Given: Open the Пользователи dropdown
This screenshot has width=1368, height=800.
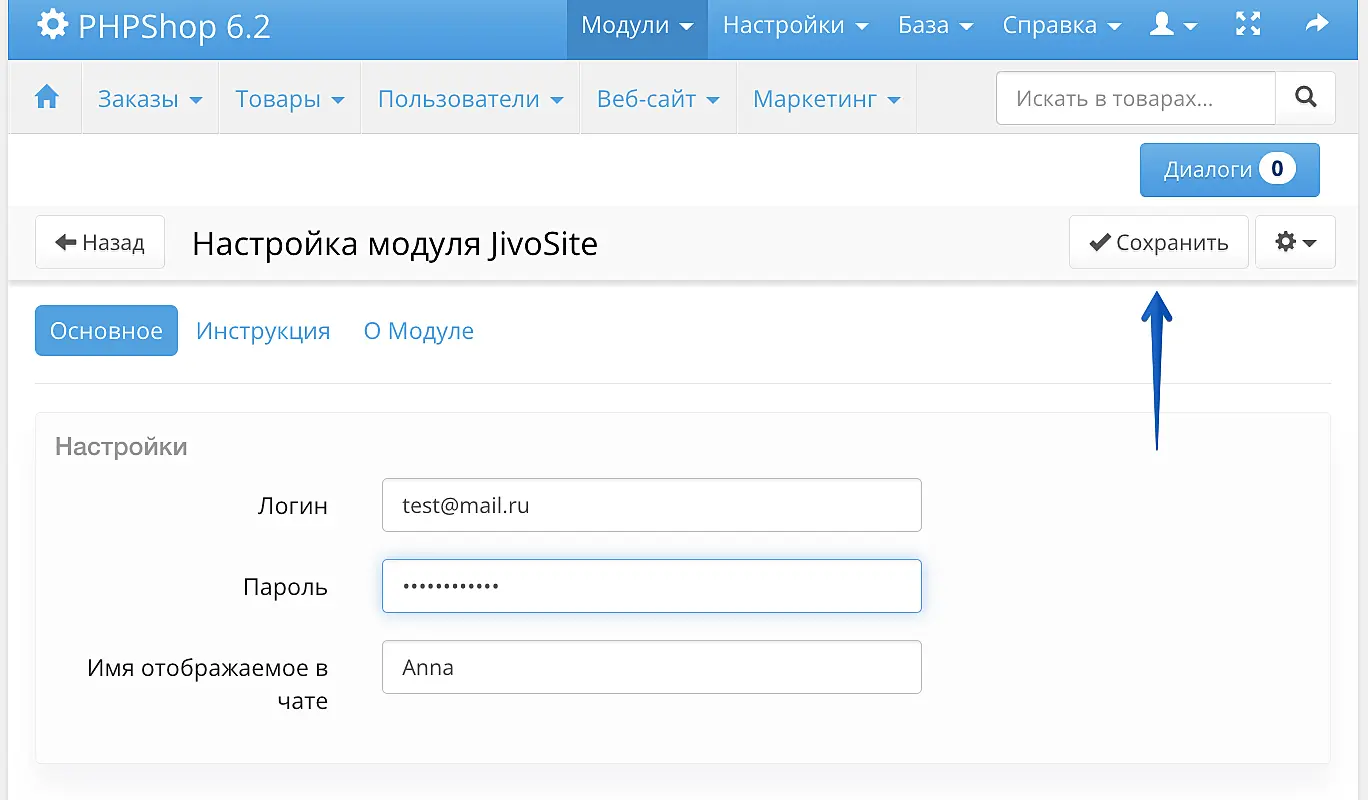Looking at the screenshot, I should (x=470, y=99).
